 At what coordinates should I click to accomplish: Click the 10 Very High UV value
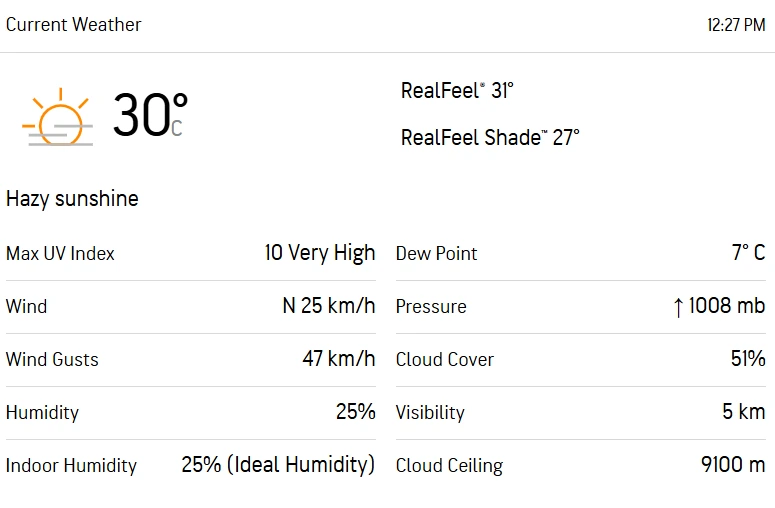[320, 254]
